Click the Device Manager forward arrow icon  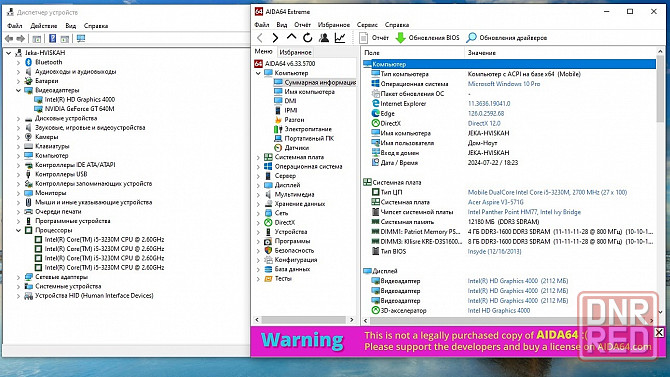[20, 39]
